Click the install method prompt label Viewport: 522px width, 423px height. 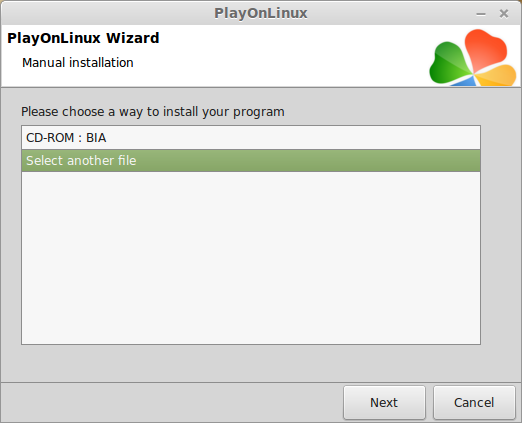(x=153, y=112)
